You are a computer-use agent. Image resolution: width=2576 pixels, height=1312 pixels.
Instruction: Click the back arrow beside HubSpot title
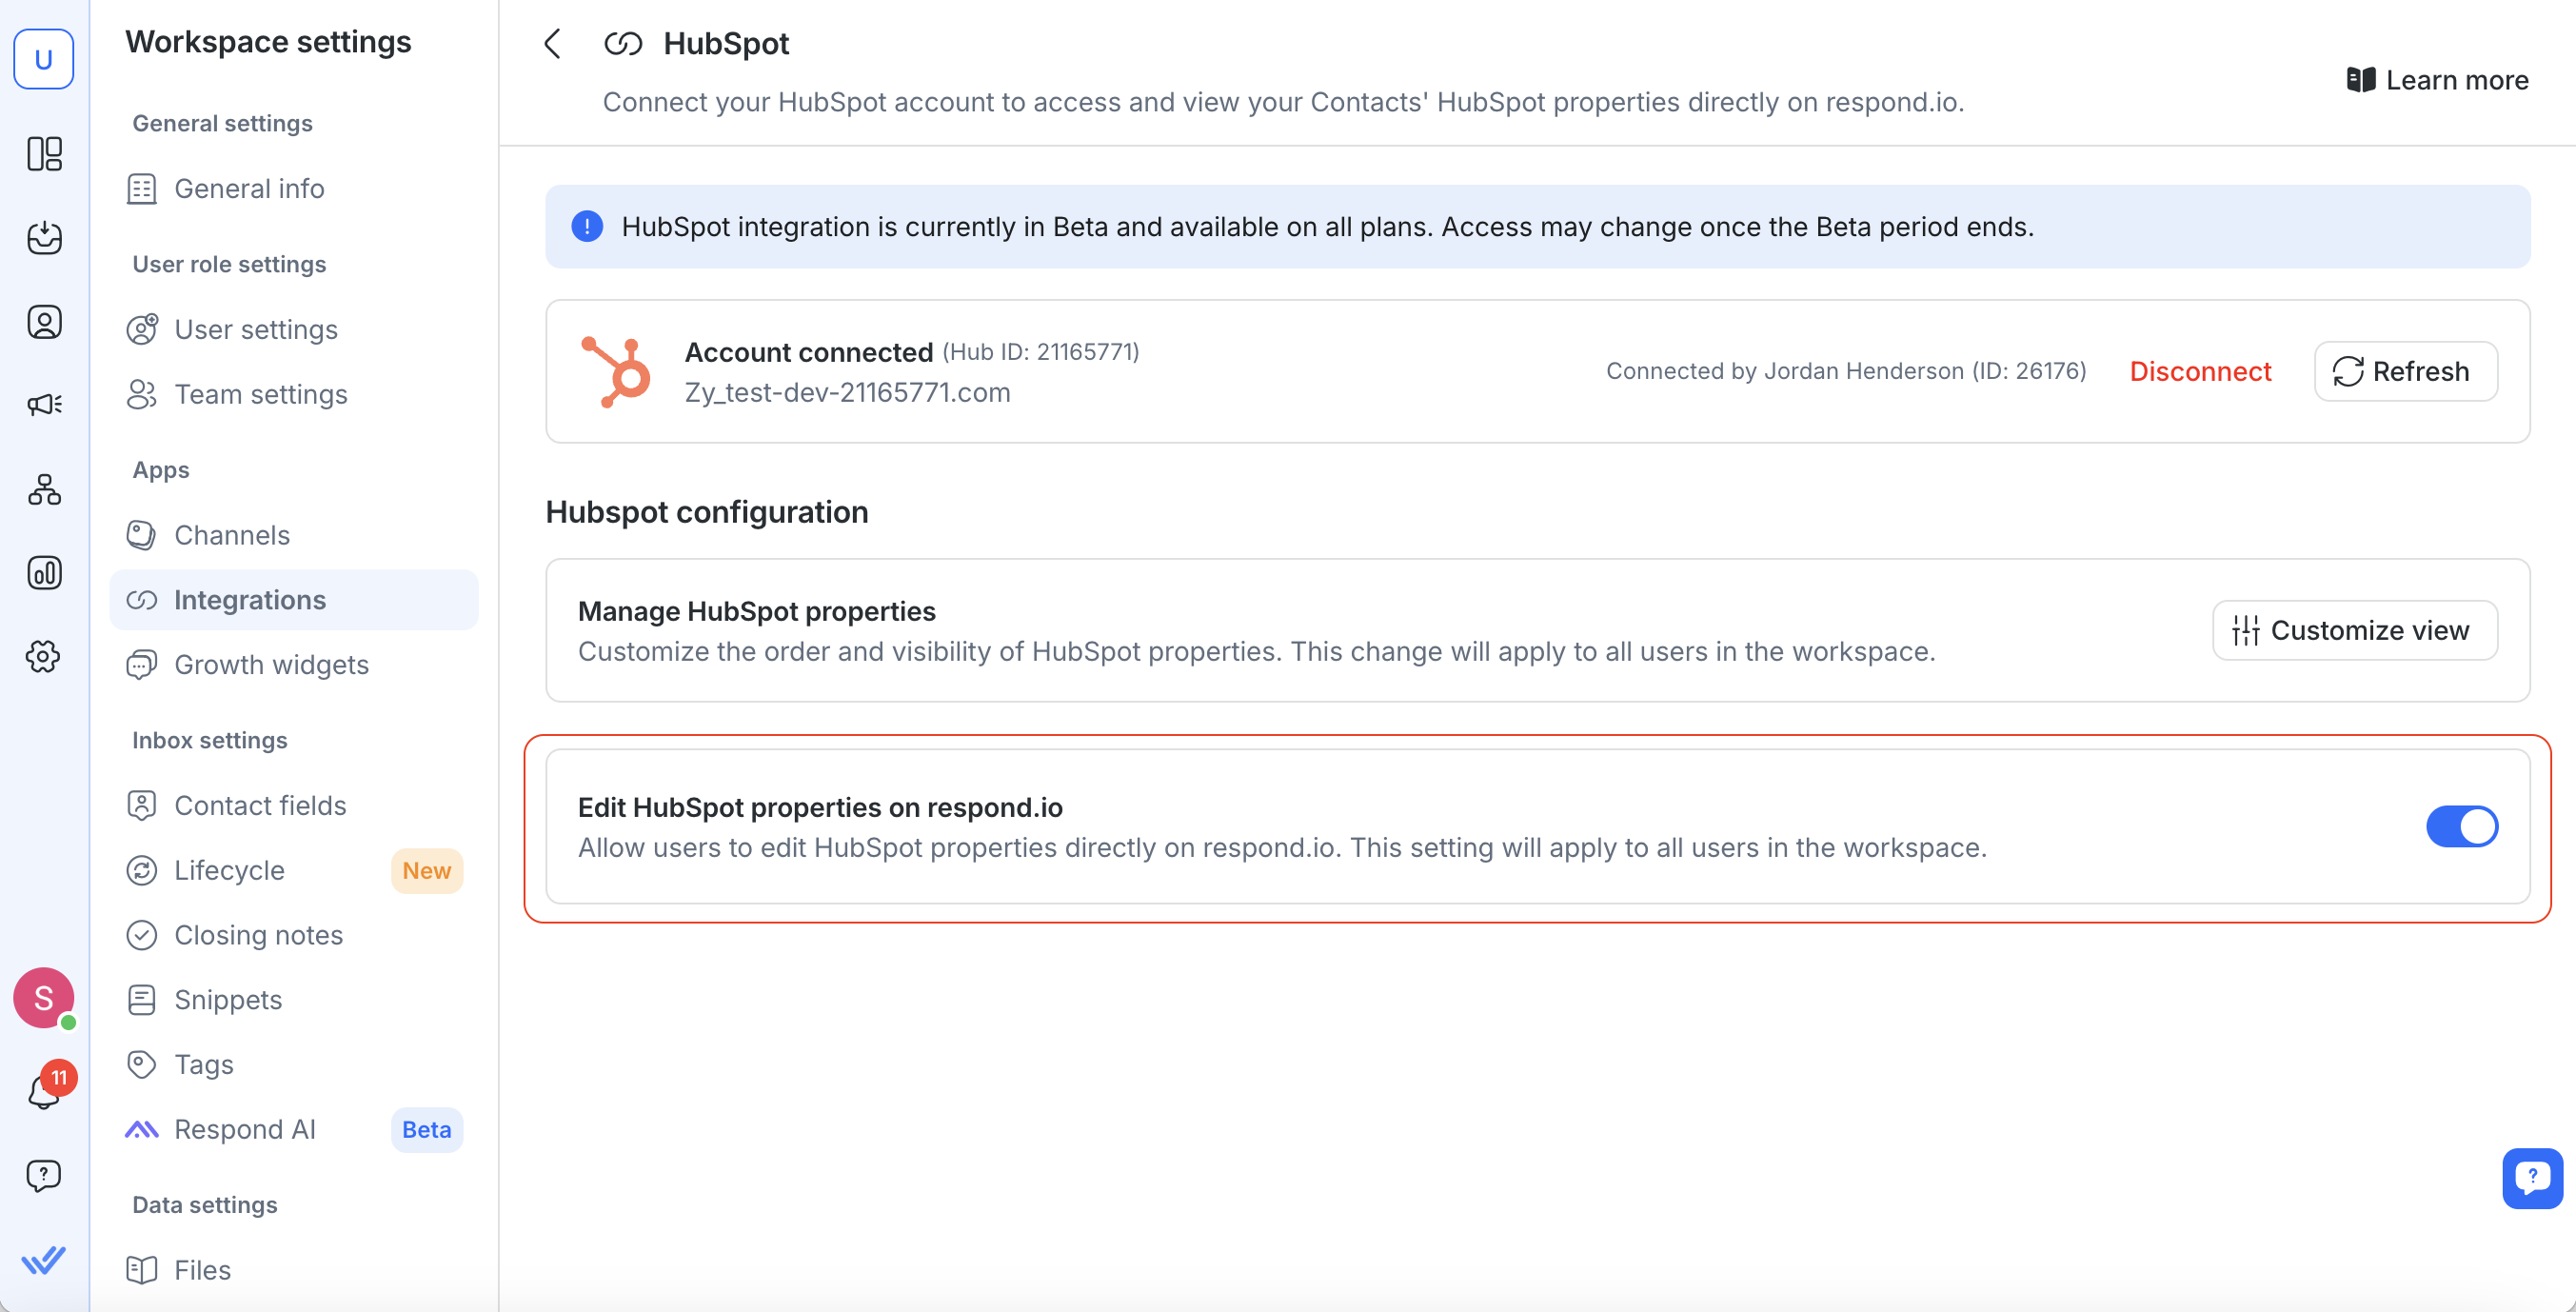(x=552, y=44)
